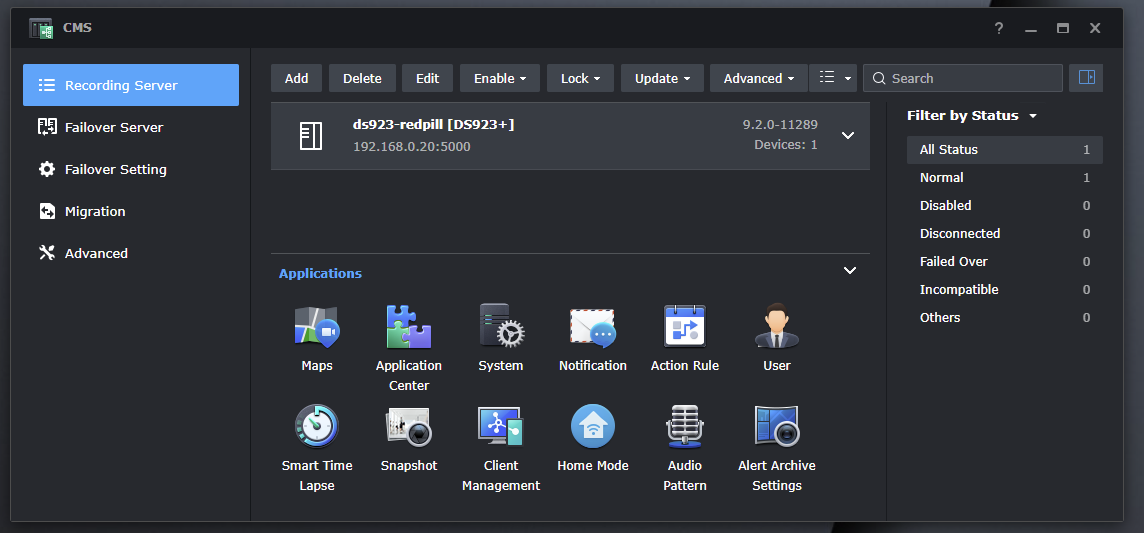Open Home Mode application
The height and width of the screenshot is (533, 1144).
pos(593,427)
